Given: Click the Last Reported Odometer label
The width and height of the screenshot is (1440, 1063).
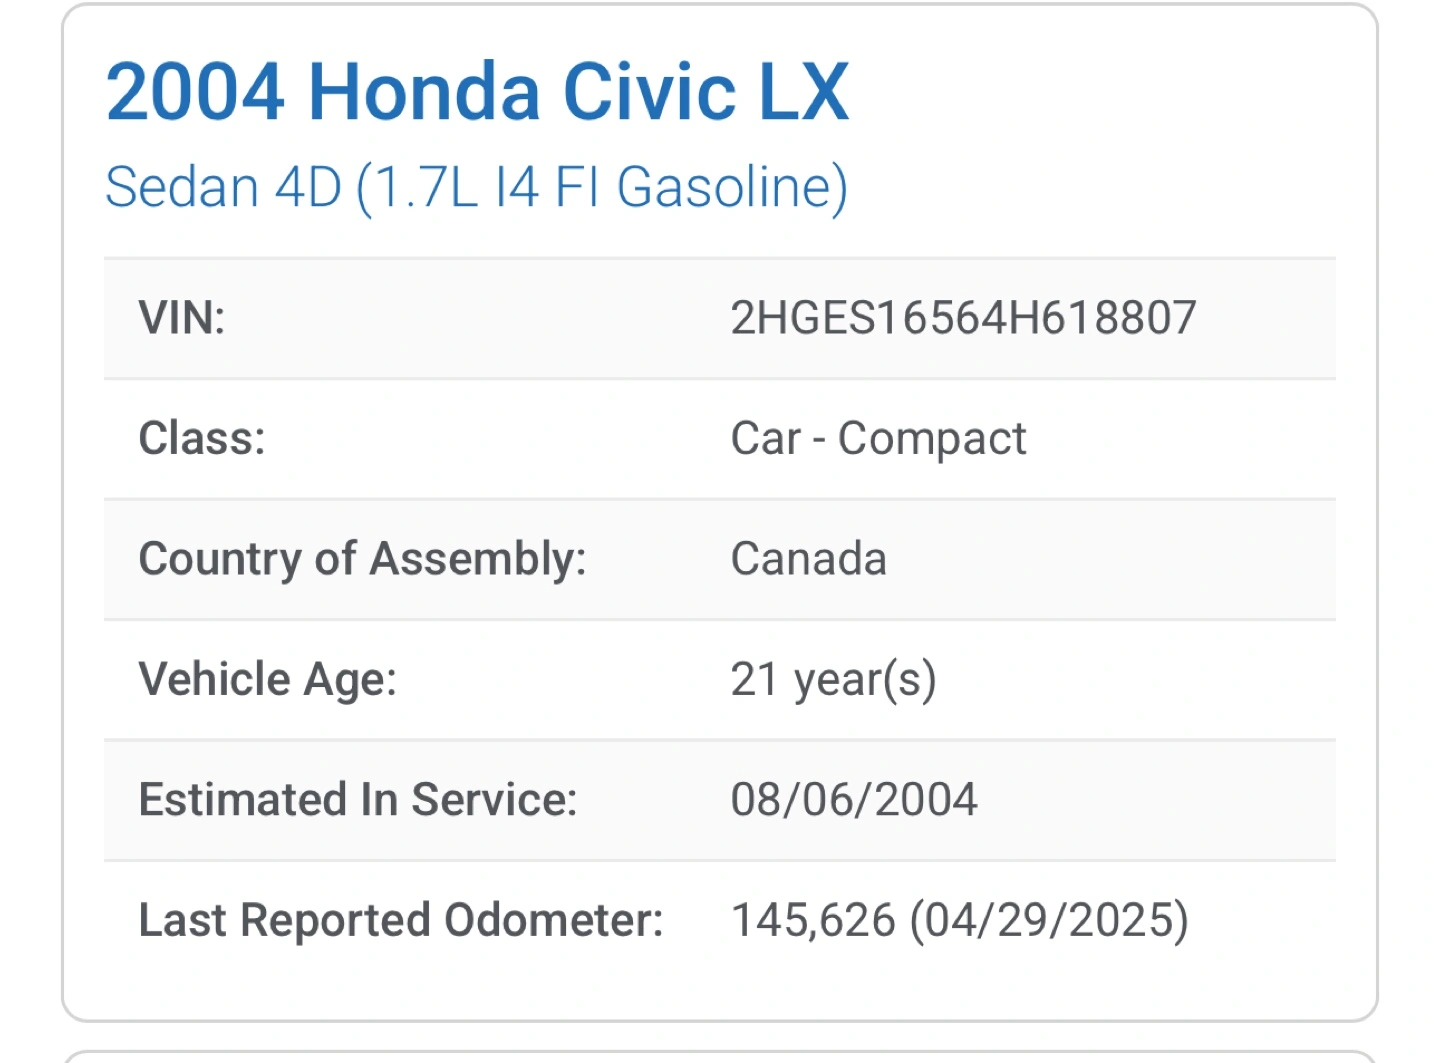Looking at the screenshot, I should pos(401,920).
